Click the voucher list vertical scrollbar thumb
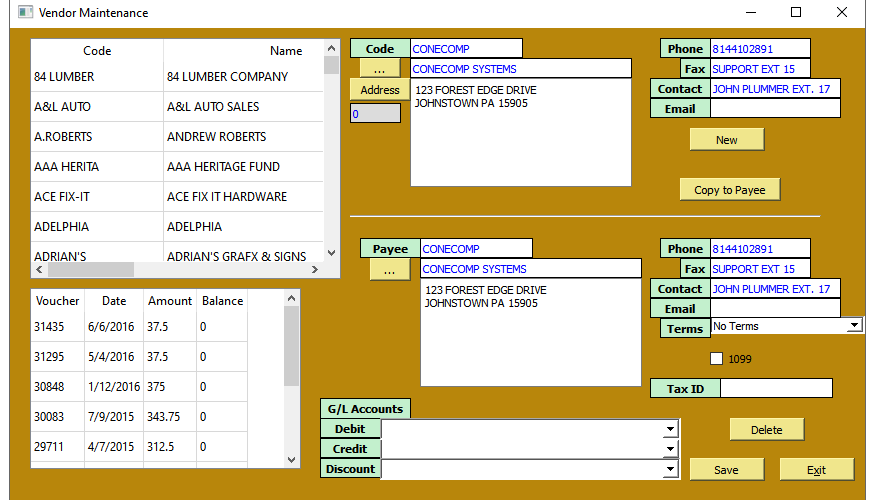This screenshot has height=500, width=875. 291,347
